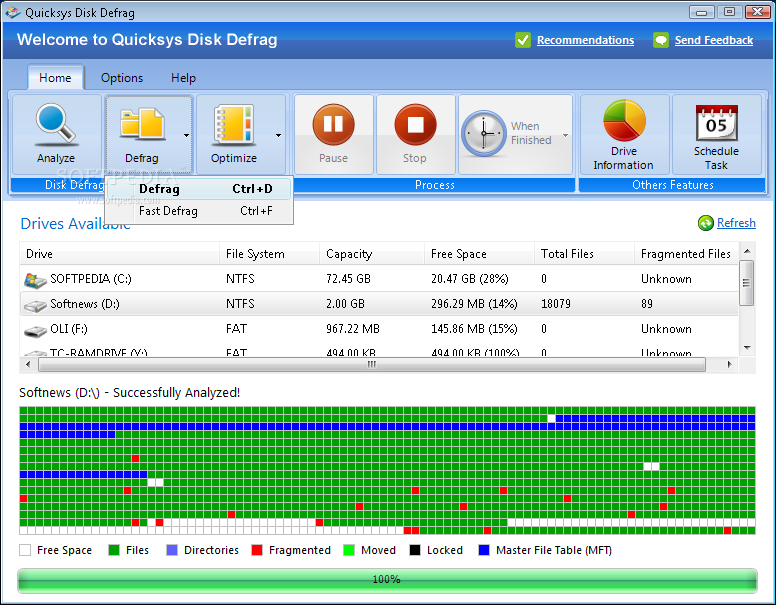The image size is (776, 605).
Task: Choose Defrag Ctrl+D menu entry
Action: [199, 189]
